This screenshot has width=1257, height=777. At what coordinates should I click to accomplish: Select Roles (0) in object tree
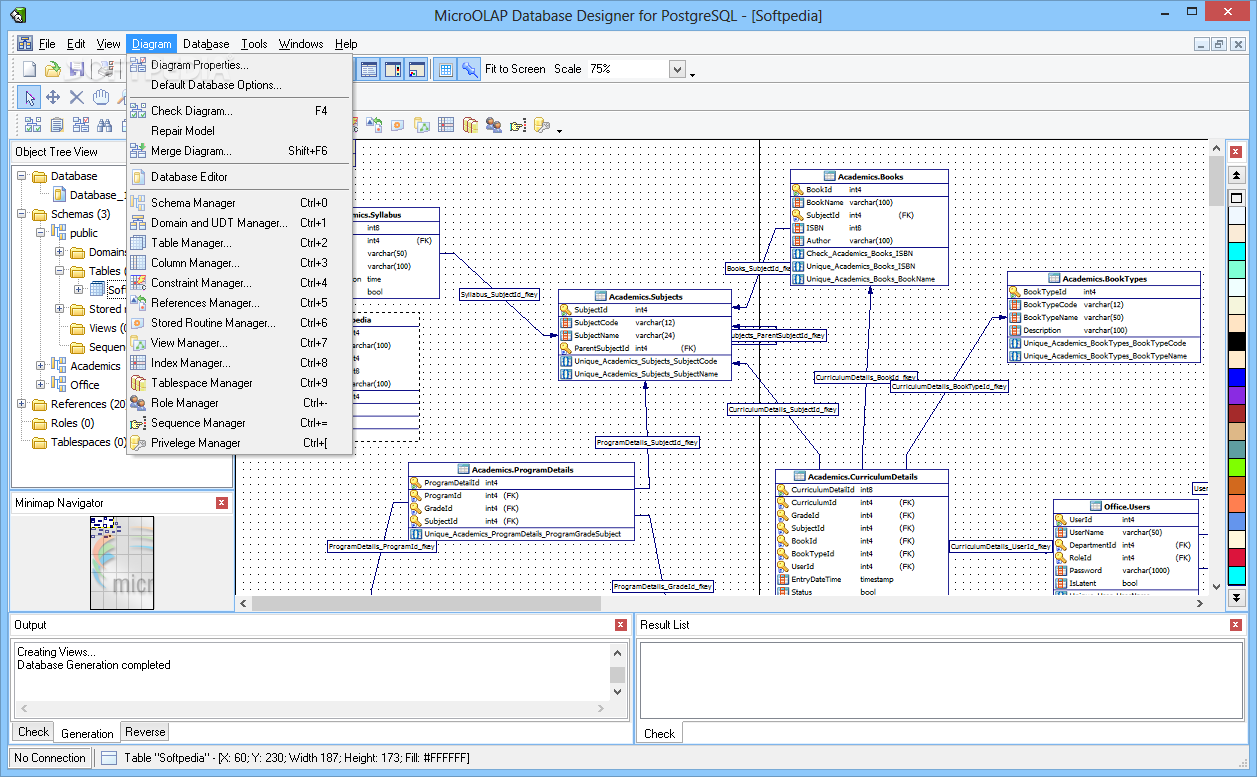72,423
